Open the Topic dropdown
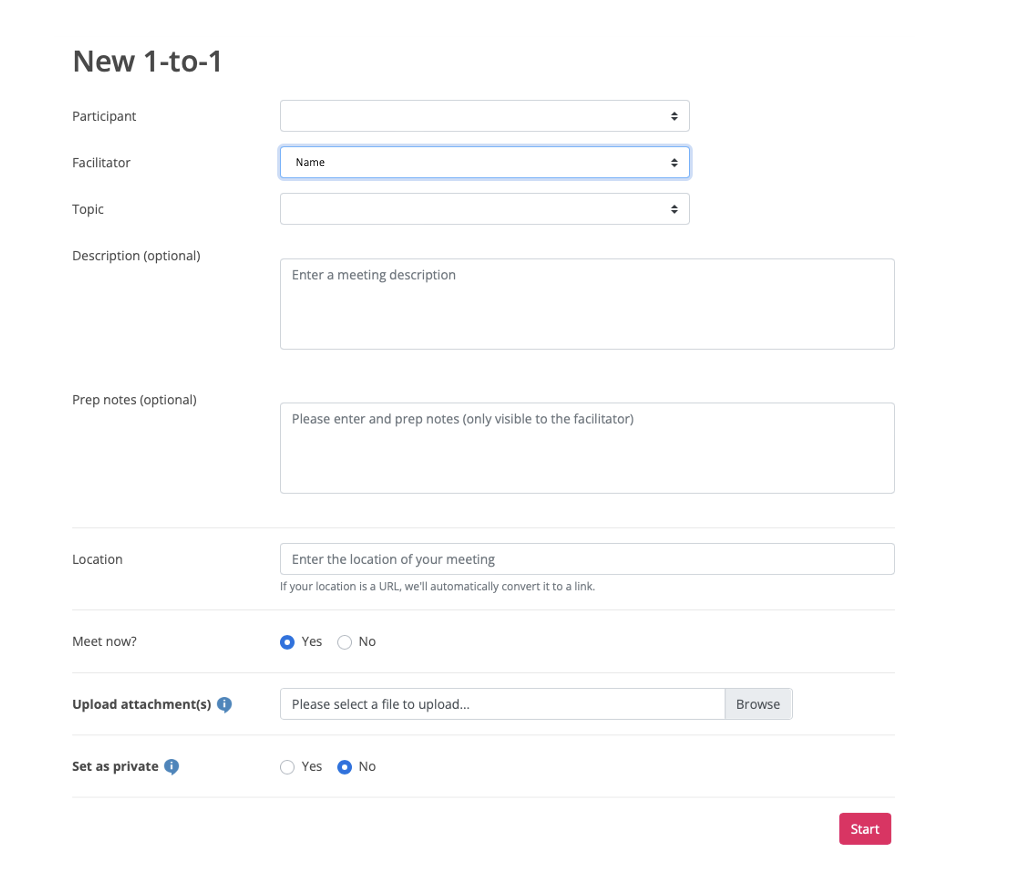This screenshot has height=888, width=1018. 484,209
